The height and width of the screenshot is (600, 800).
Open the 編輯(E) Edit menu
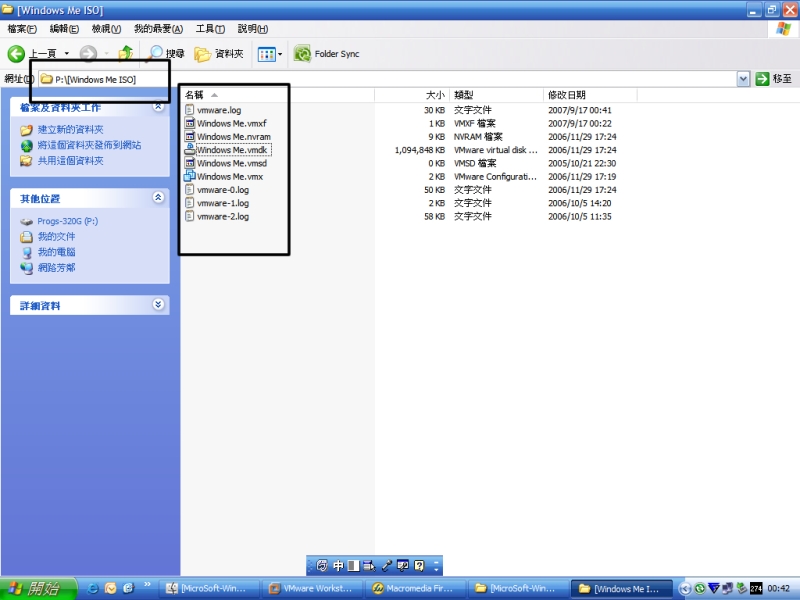tap(64, 29)
